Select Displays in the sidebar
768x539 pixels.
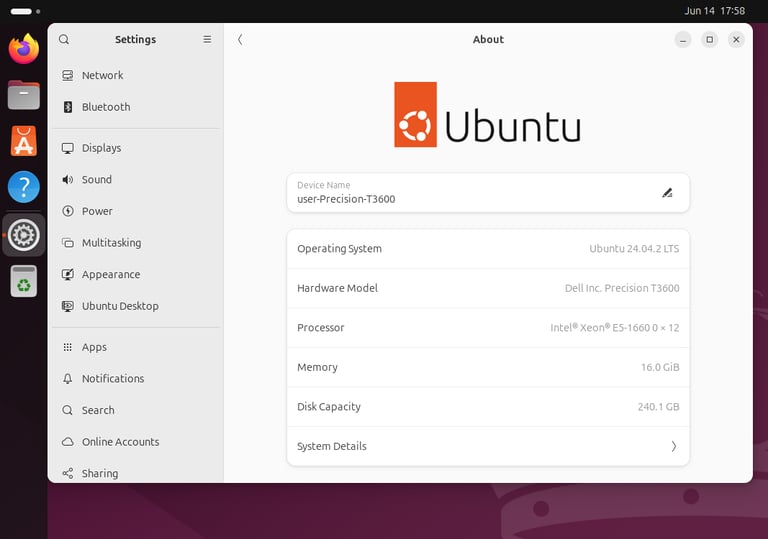click(x=136, y=148)
